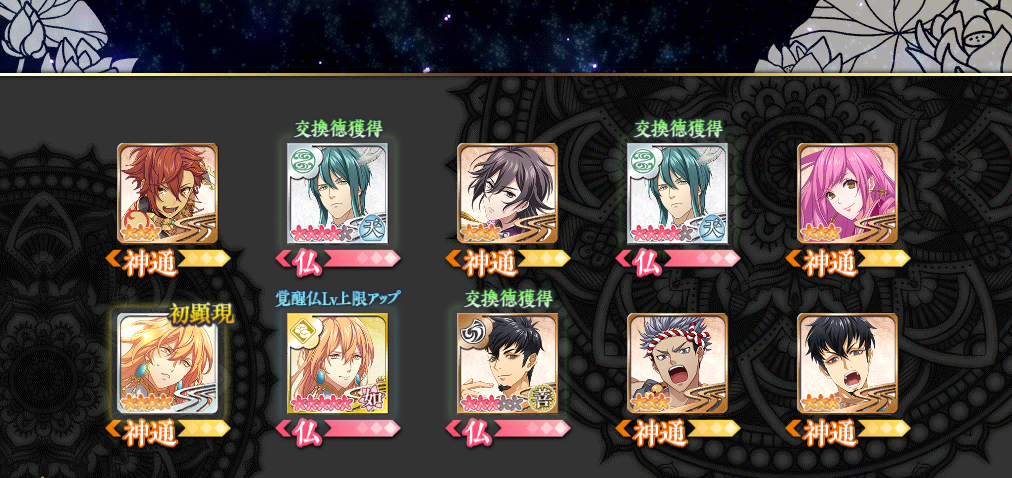Click 神通 rarity banner under red-haired character

point(168,263)
